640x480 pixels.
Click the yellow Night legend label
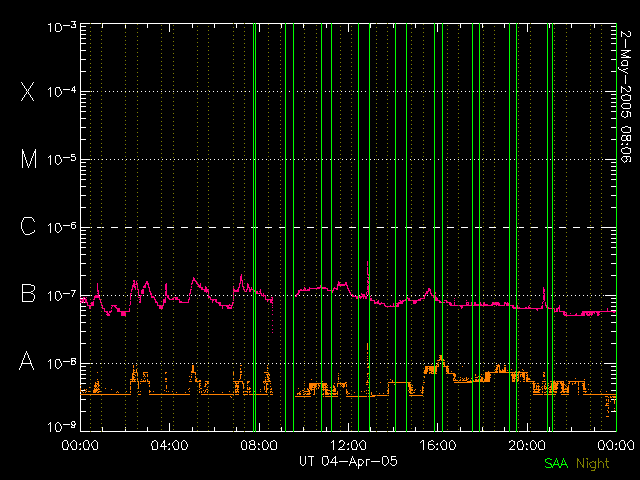point(593,464)
